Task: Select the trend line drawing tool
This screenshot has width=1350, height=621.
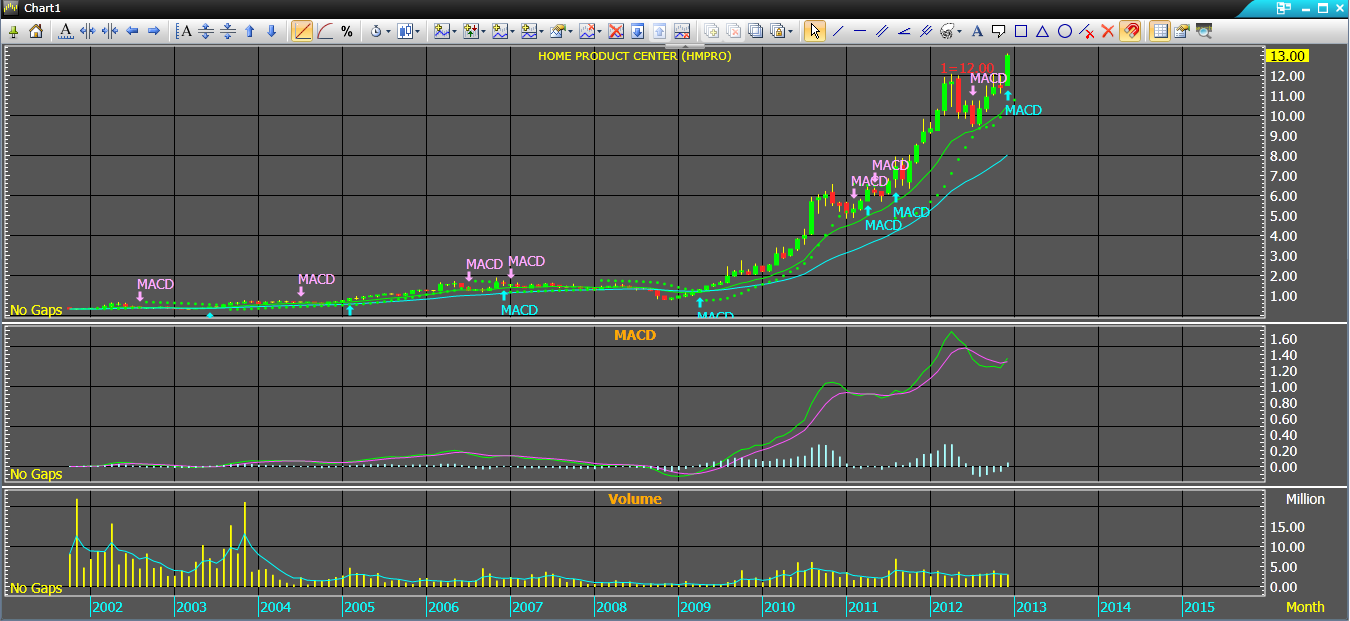Action: [x=837, y=31]
